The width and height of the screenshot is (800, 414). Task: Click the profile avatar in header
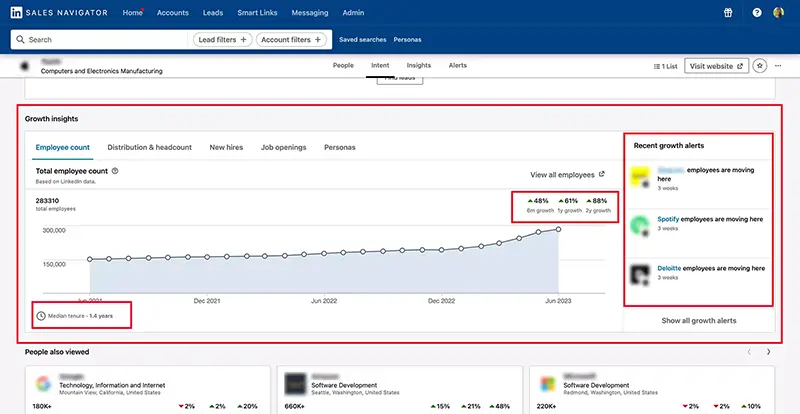pos(779,13)
